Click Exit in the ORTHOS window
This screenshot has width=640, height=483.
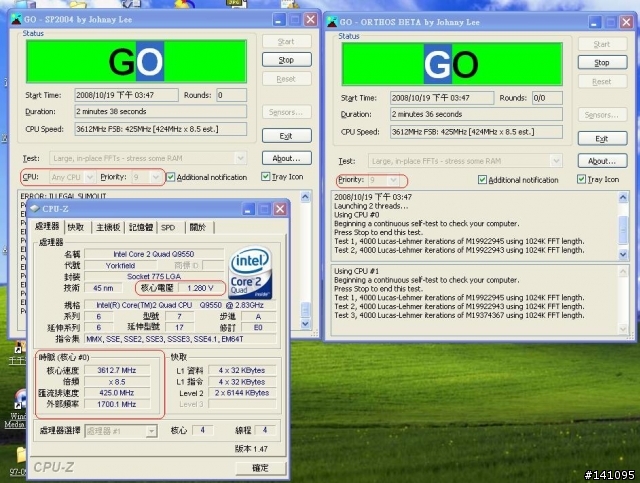pyautogui.click(x=602, y=138)
